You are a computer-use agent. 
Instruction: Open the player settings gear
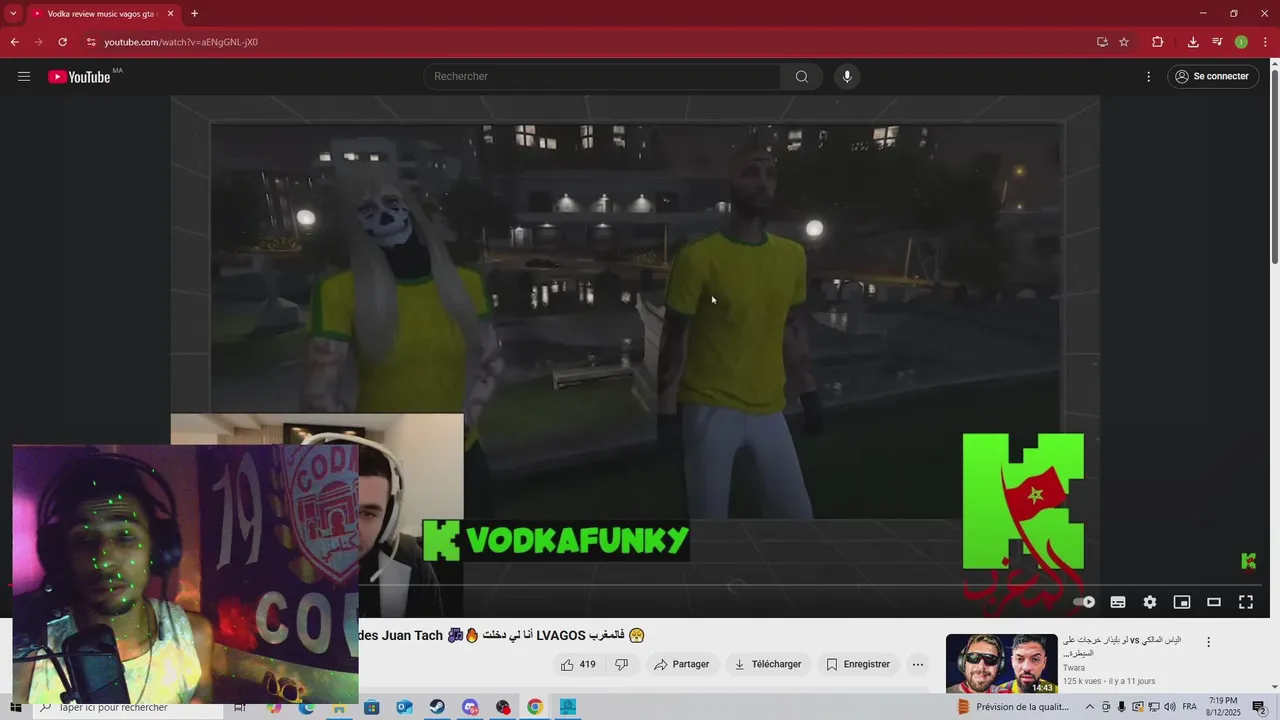click(1150, 602)
